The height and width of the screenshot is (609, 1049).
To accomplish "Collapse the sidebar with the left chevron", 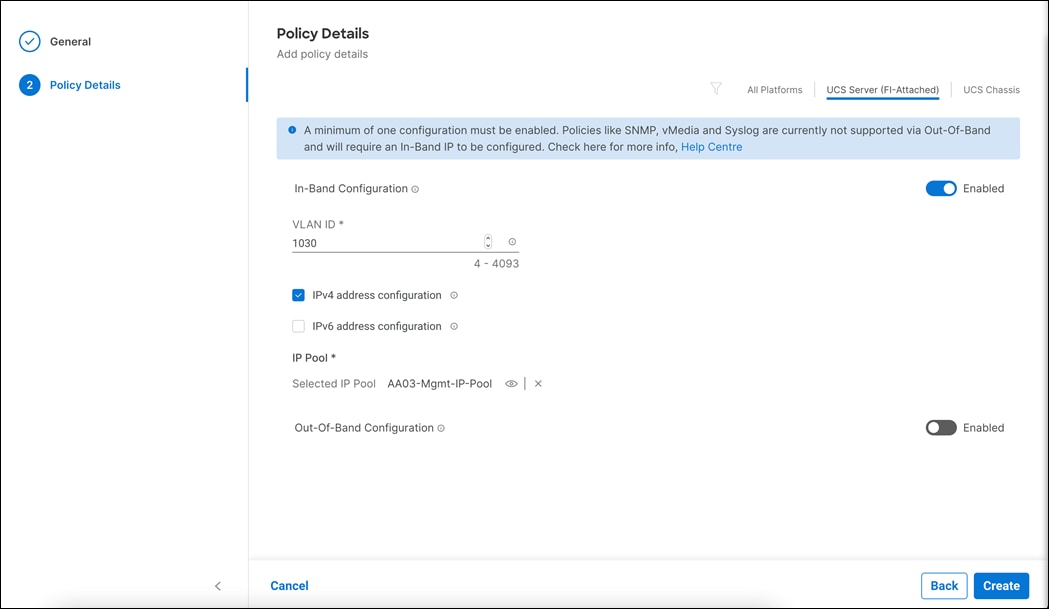I will click(217, 586).
